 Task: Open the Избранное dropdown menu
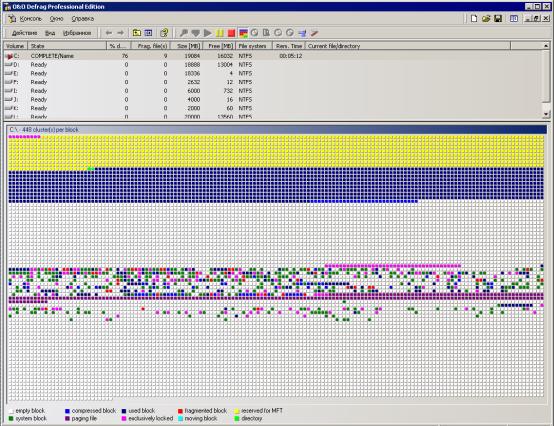point(77,33)
